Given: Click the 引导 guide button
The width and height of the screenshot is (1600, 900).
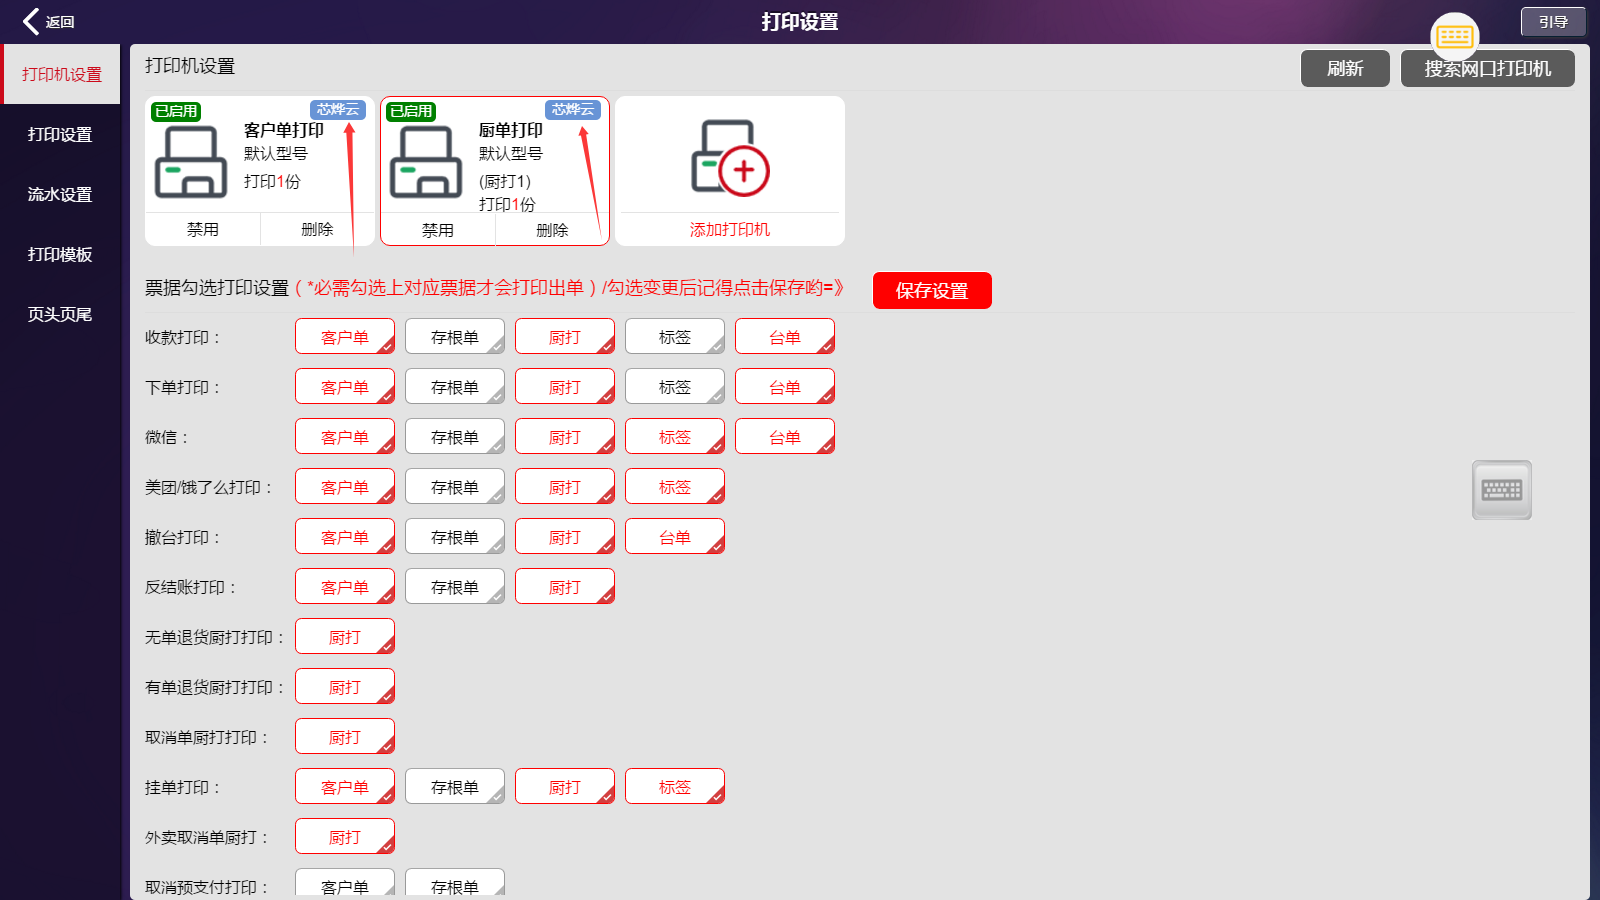Looking at the screenshot, I should tap(1553, 21).
